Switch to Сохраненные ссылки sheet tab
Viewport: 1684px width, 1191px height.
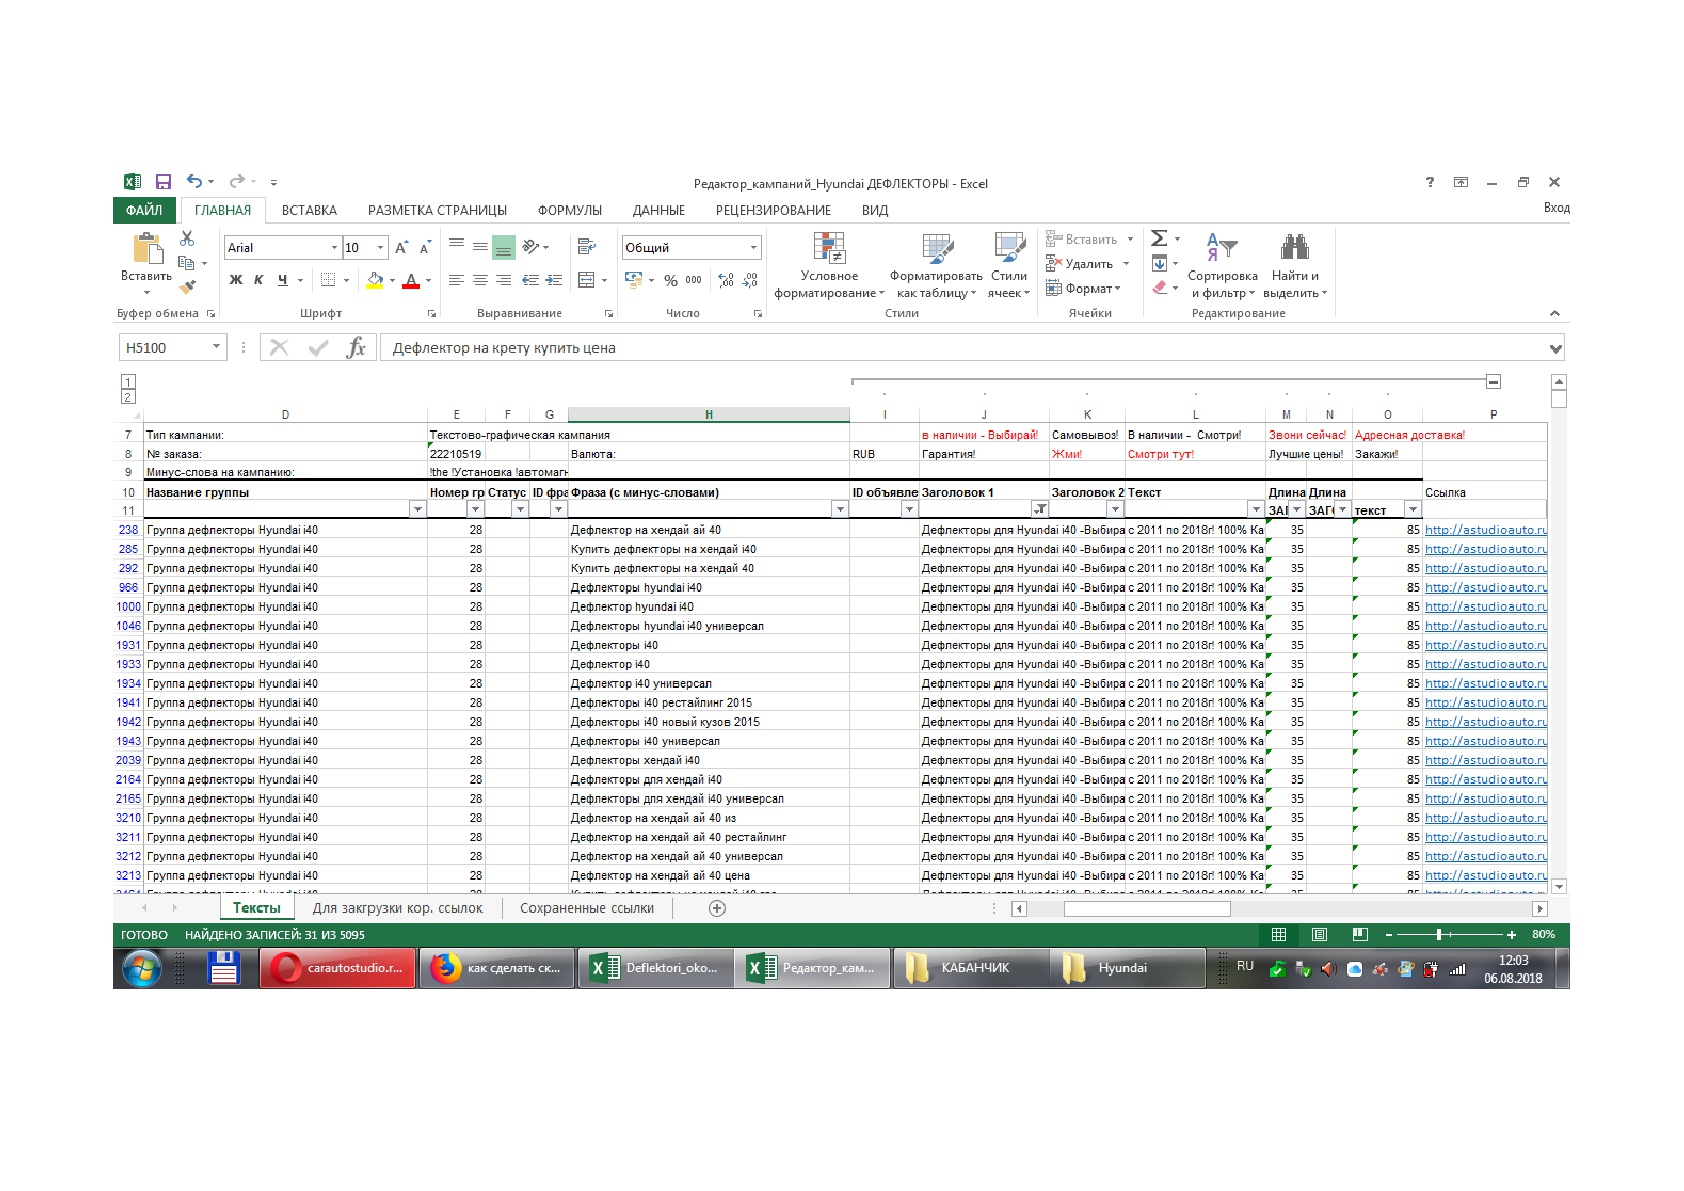pyautogui.click(x=587, y=909)
